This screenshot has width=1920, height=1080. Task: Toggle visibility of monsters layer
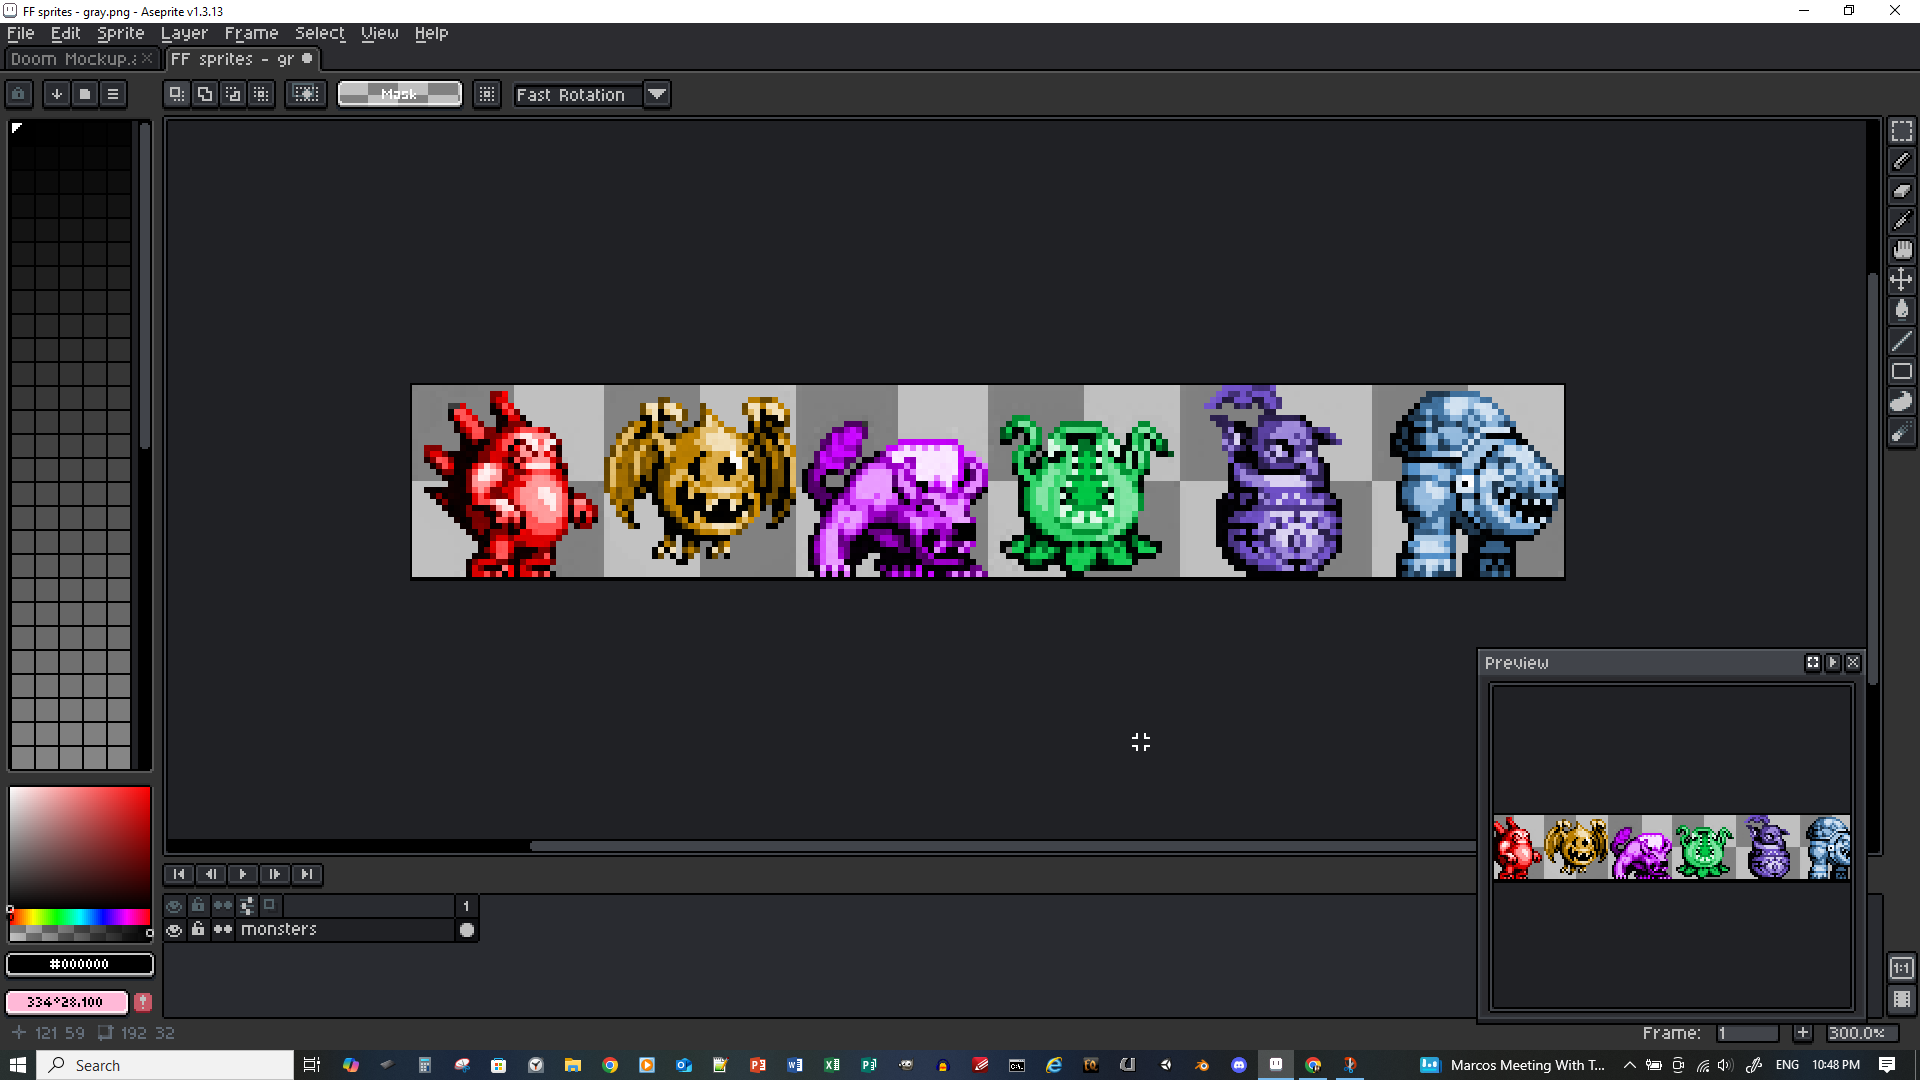[174, 930]
